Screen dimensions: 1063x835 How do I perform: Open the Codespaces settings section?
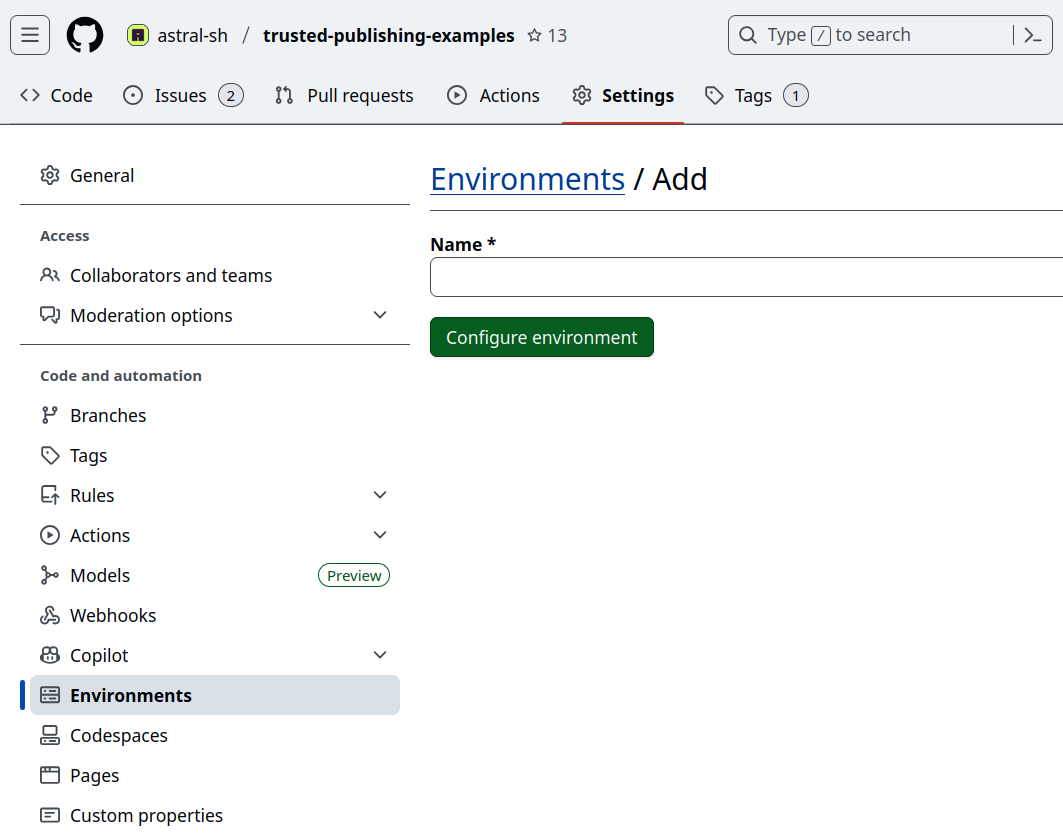point(120,735)
